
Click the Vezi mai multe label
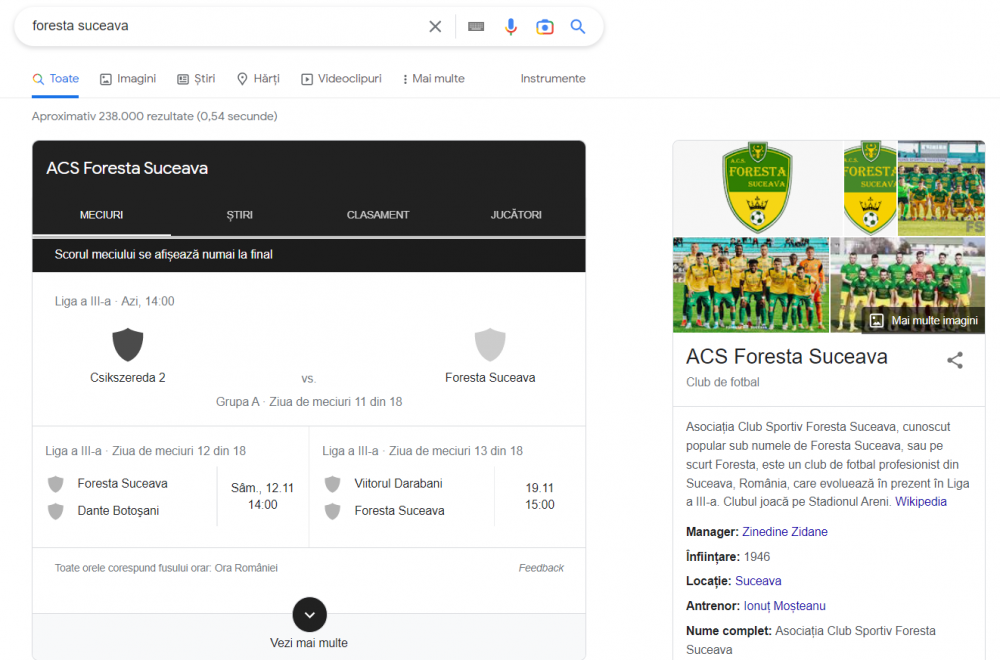tap(309, 643)
